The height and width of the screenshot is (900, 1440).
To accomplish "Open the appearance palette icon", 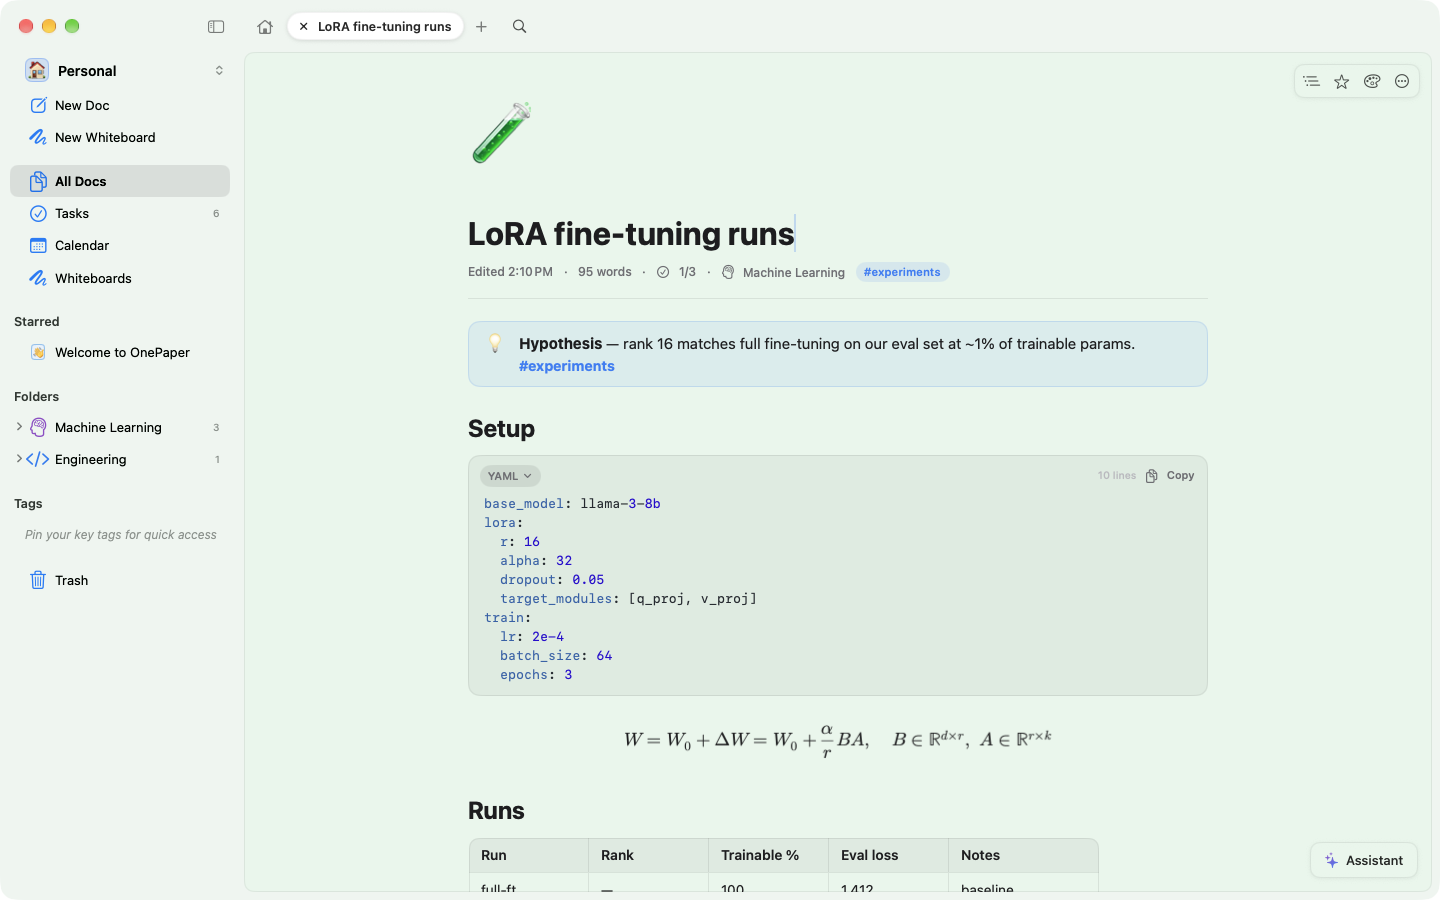I will tap(1372, 82).
